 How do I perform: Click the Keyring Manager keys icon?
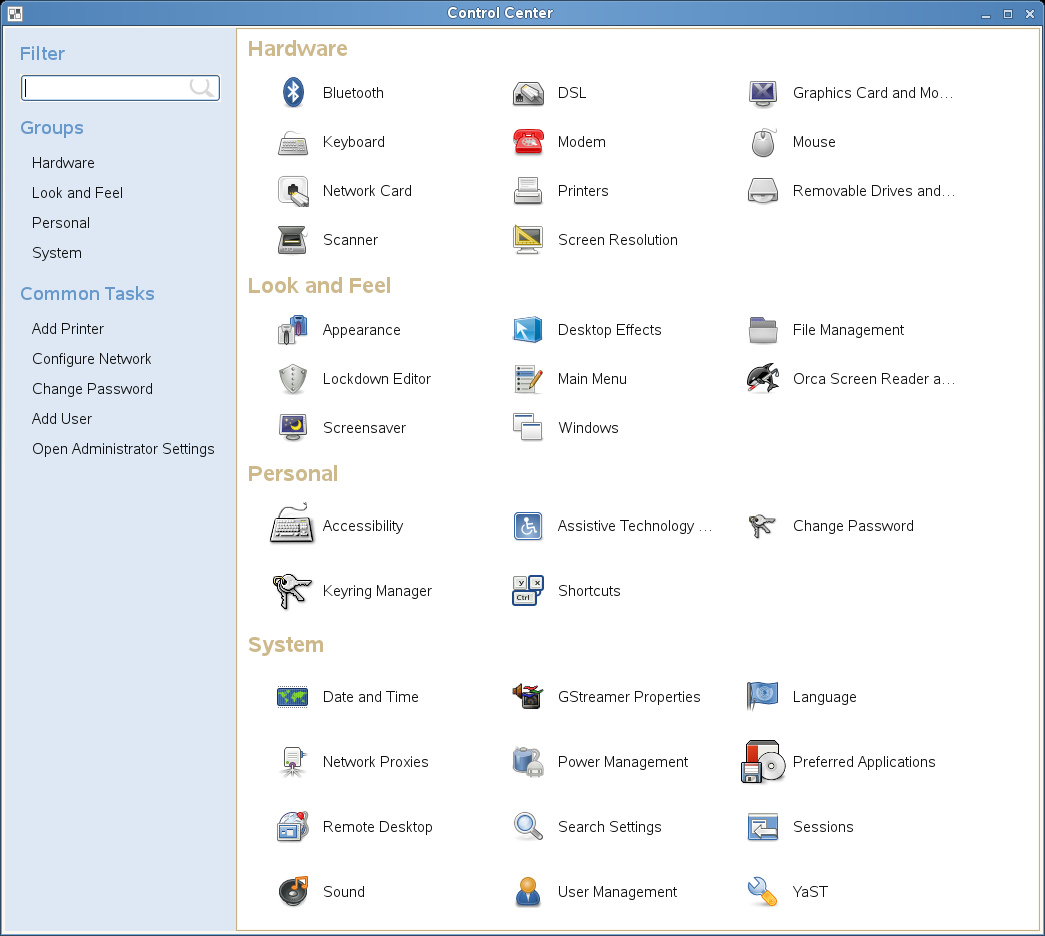[292, 591]
